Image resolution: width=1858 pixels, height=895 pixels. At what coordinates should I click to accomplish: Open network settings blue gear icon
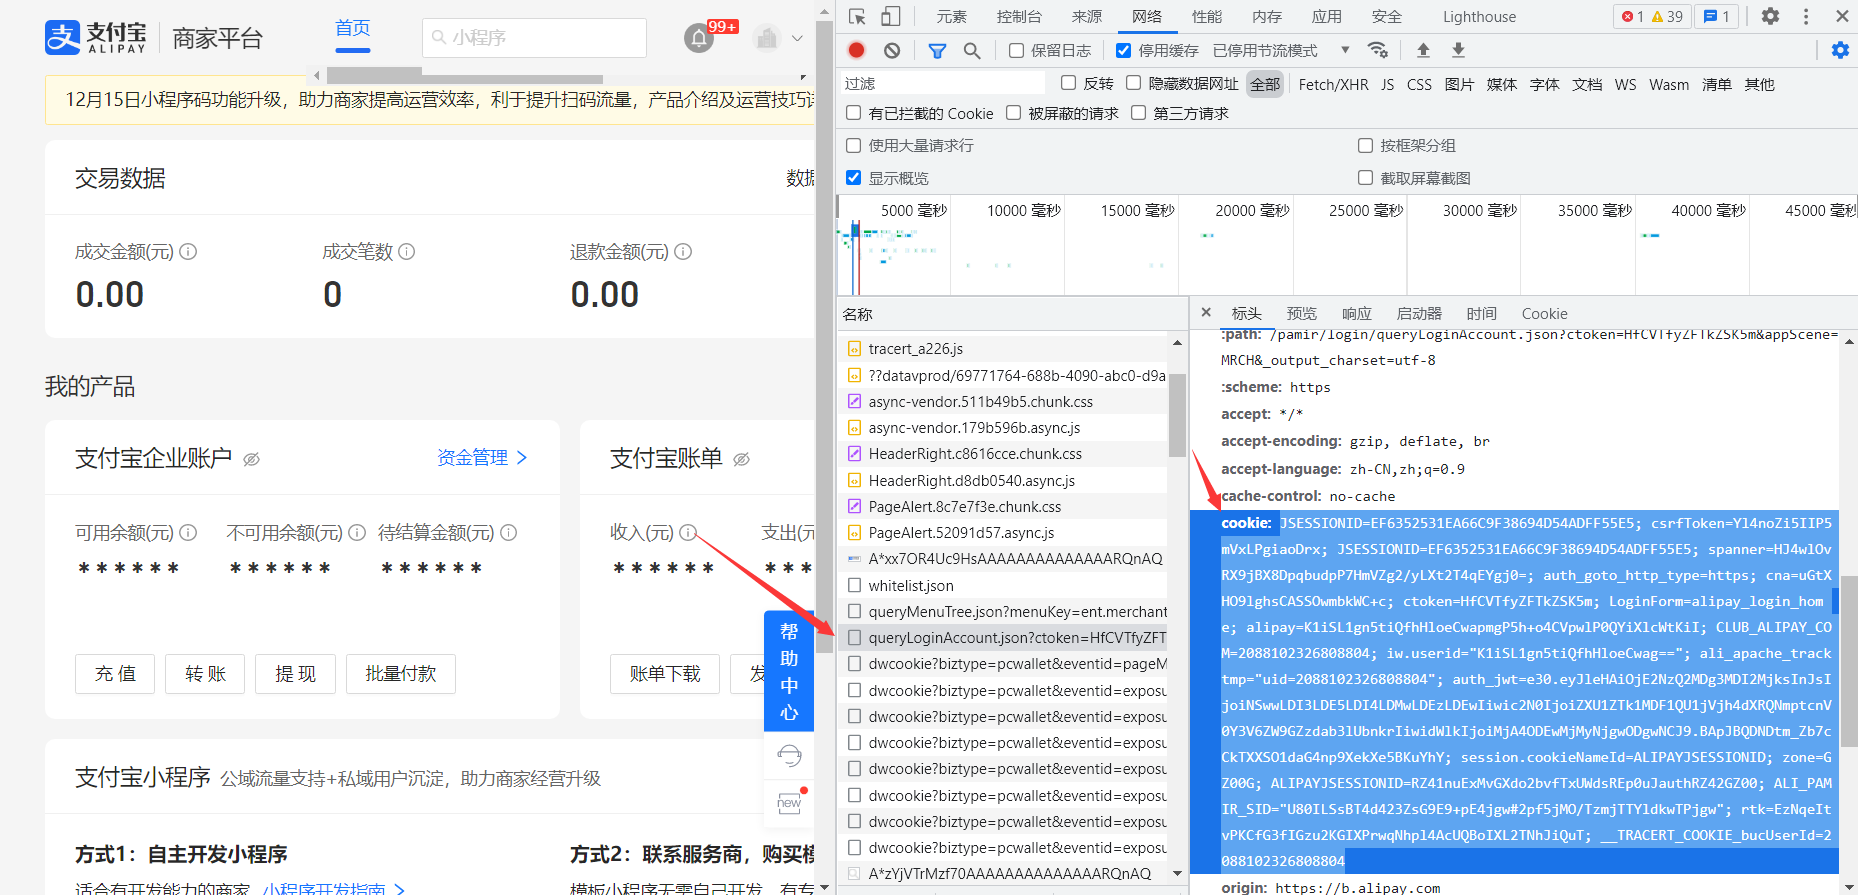[1840, 50]
